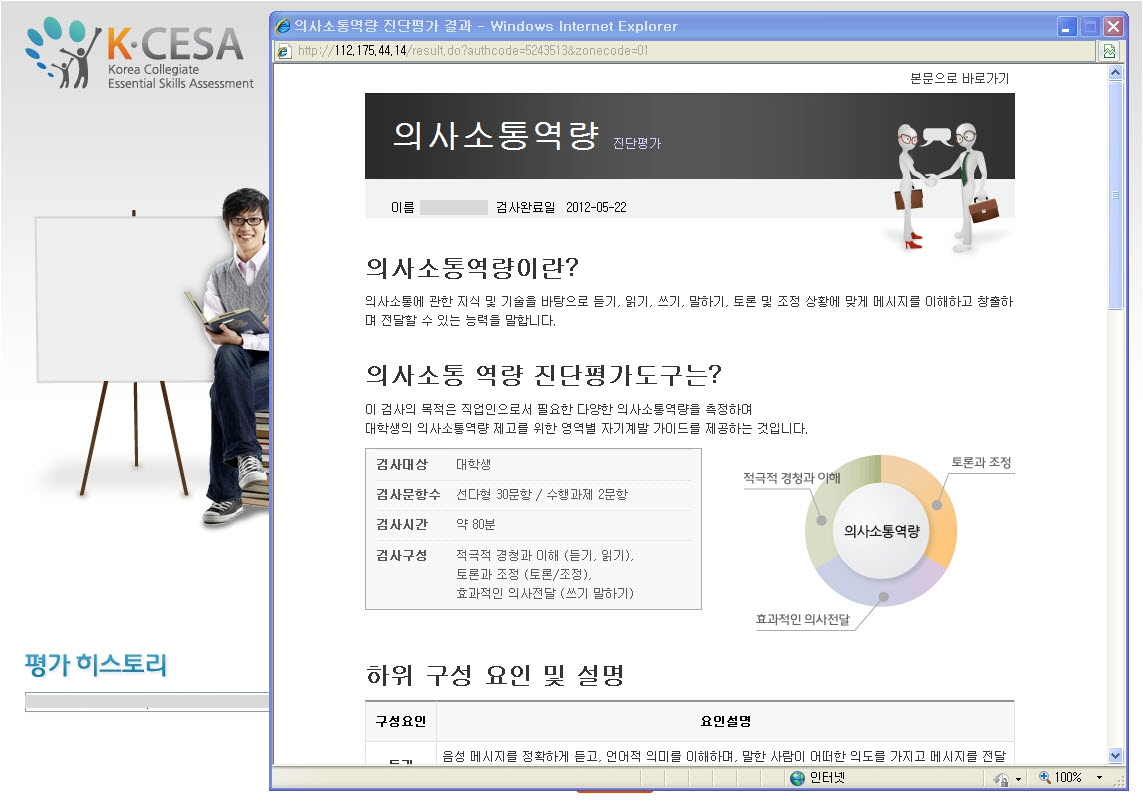The image size is (1143, 804).
Task: Click the '효과적인 의사전달' chart label
Action: tap(803, 620)
